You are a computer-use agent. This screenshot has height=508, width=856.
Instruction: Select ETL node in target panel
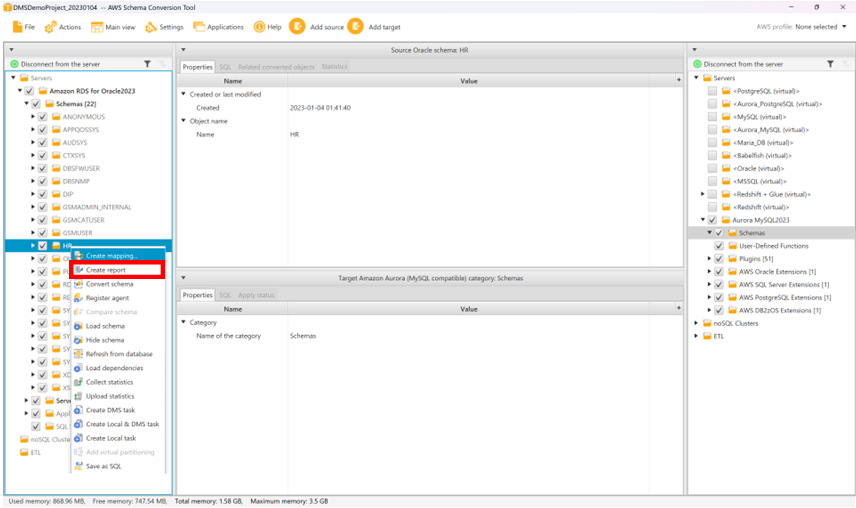click(718, 336)
